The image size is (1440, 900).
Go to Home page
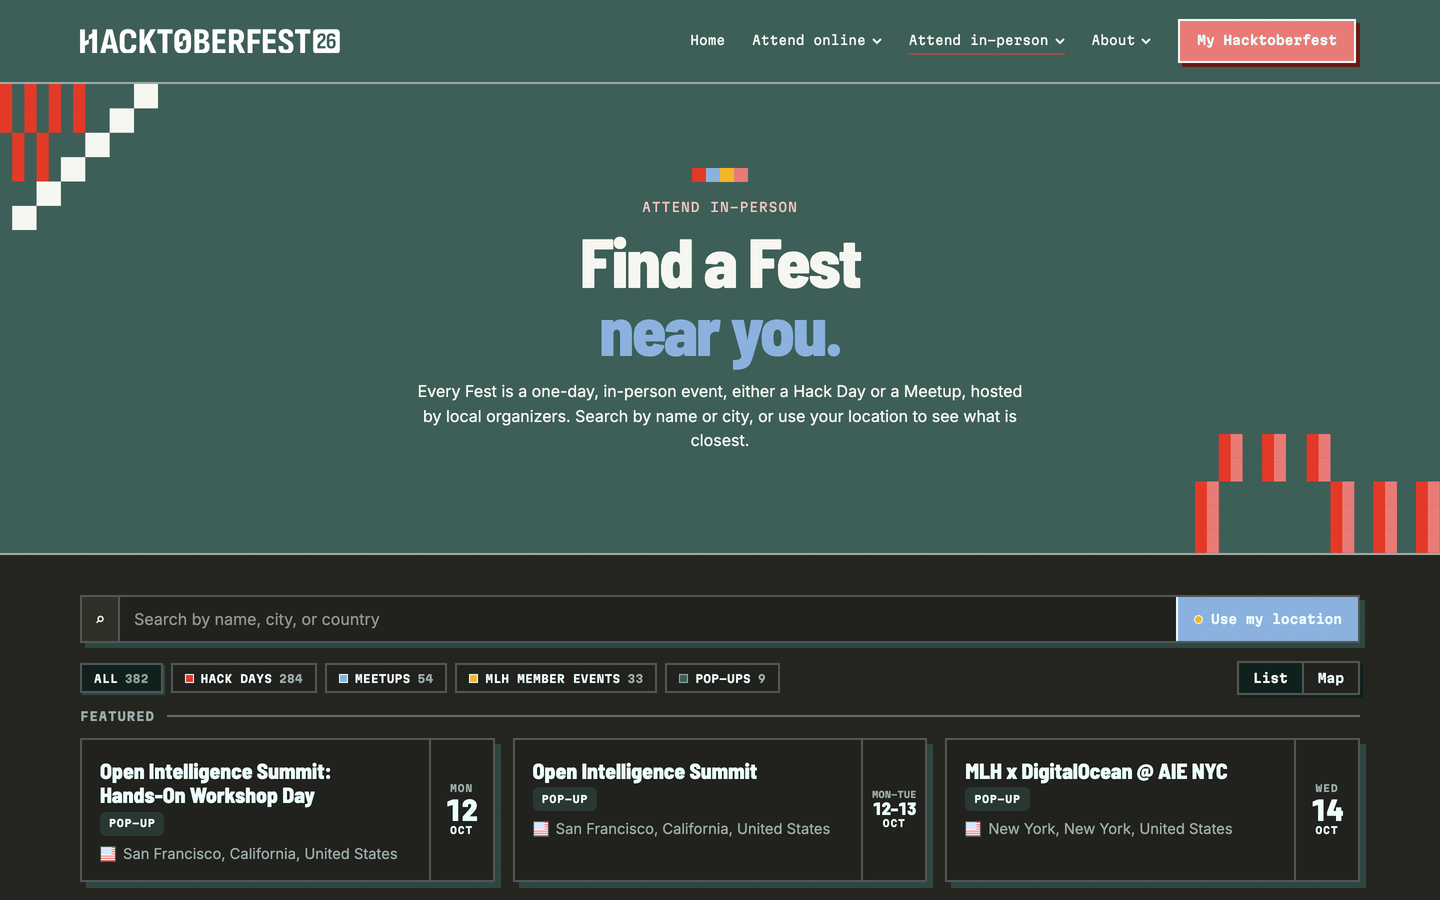(x=707, y=40)
